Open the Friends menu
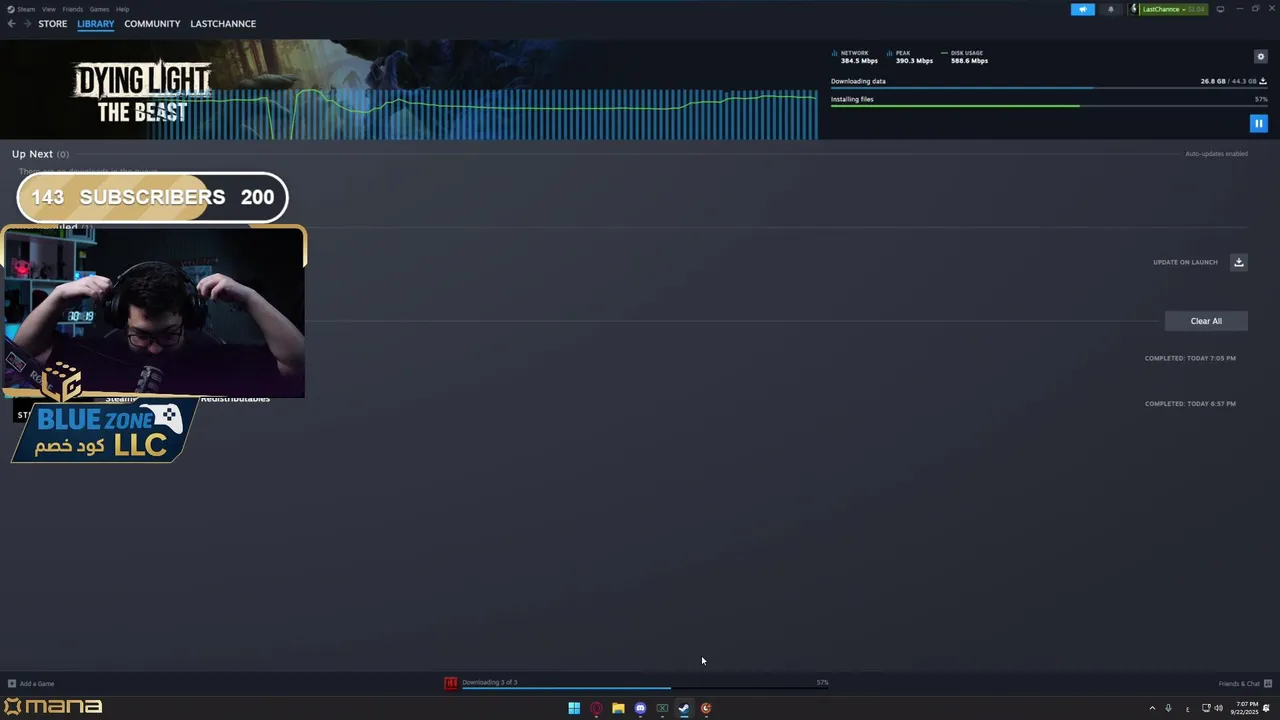This screenshot has width=1280, height=720. coord(73,9)
